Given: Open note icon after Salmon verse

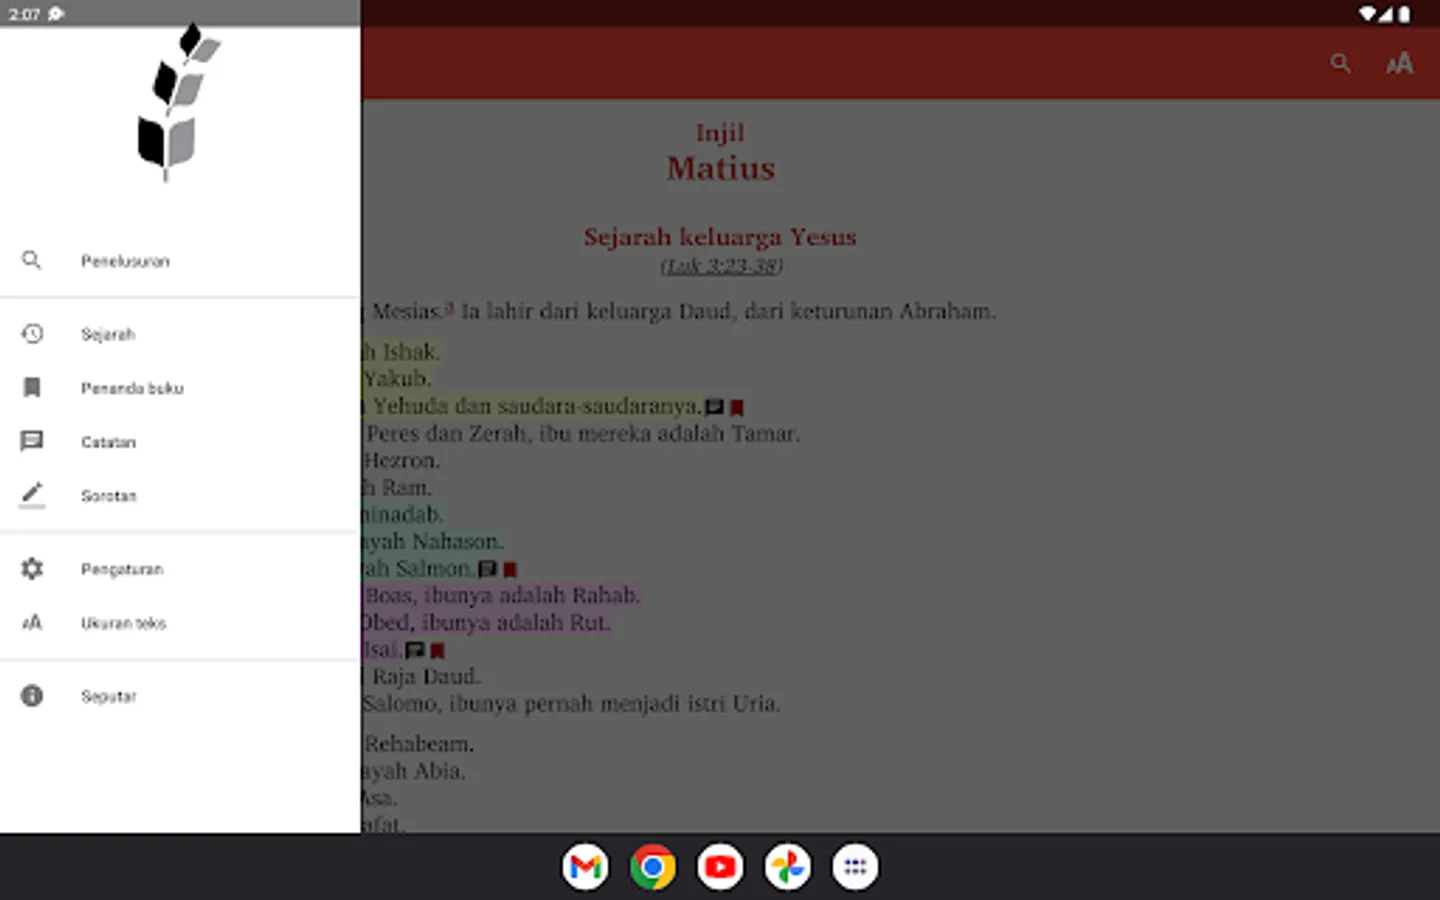Looking at the screenshot, I should 487,569.
